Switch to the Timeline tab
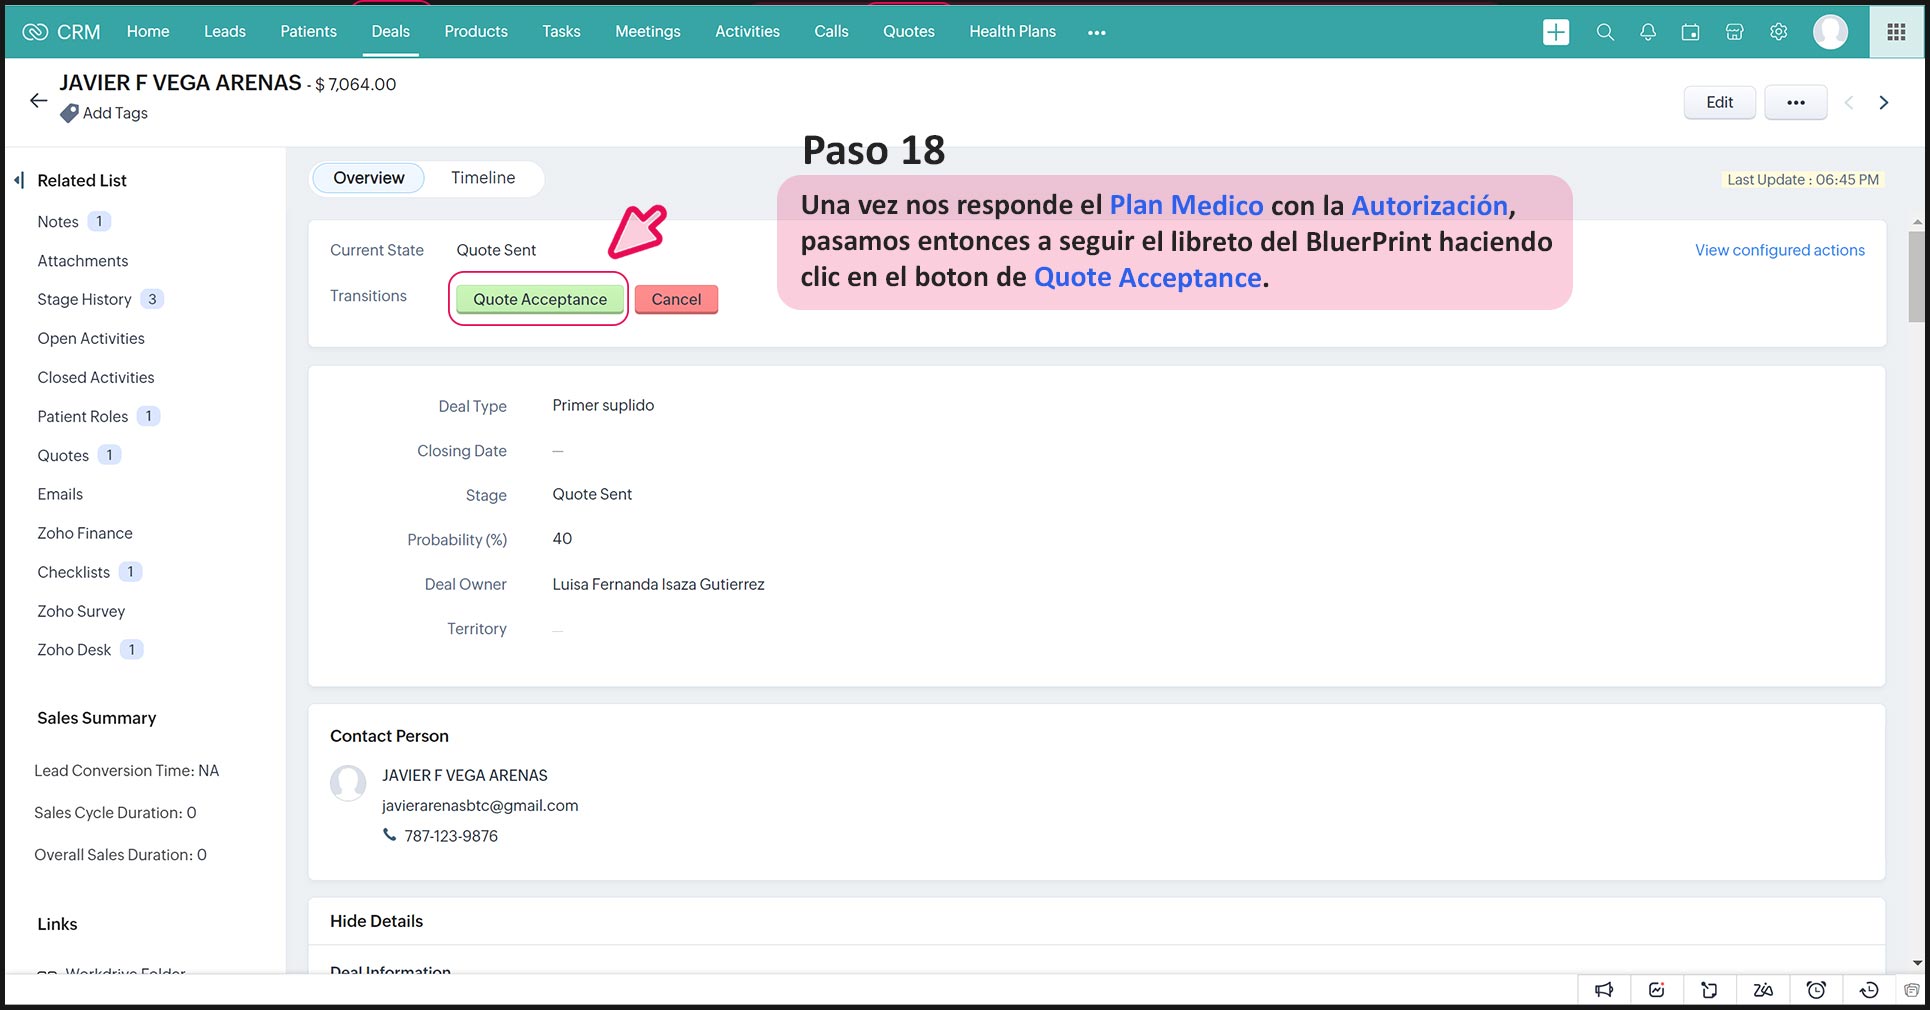1930x1010 pixels. coord(483,178)
